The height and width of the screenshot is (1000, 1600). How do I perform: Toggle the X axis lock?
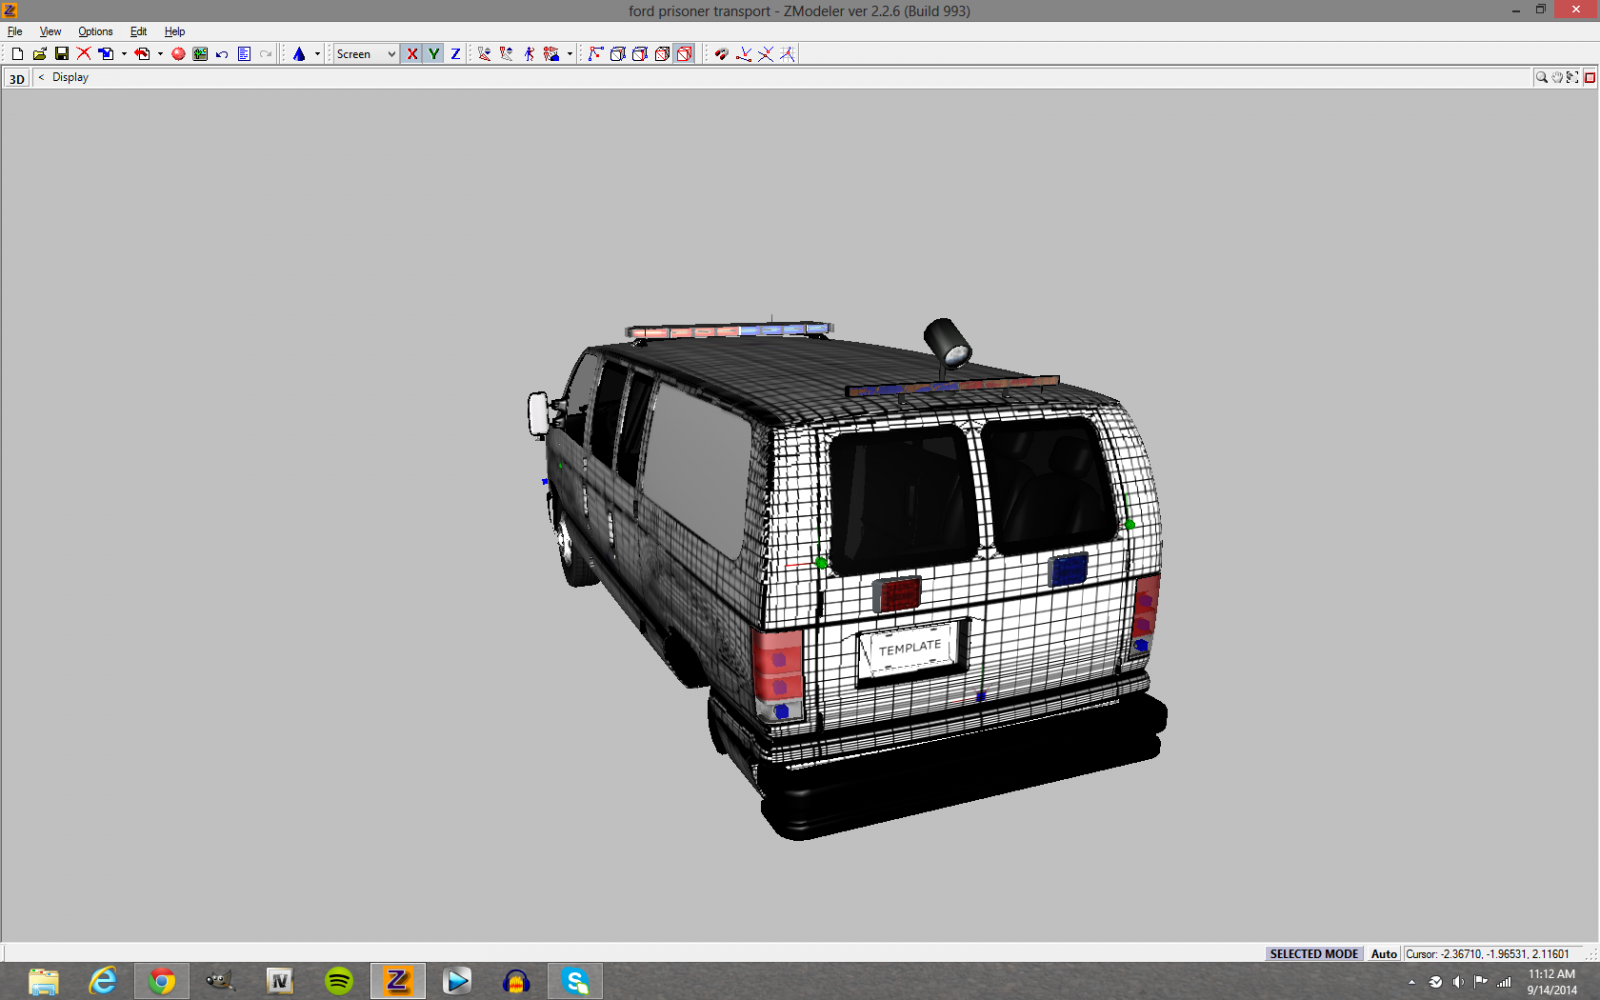tap(412, 54)
